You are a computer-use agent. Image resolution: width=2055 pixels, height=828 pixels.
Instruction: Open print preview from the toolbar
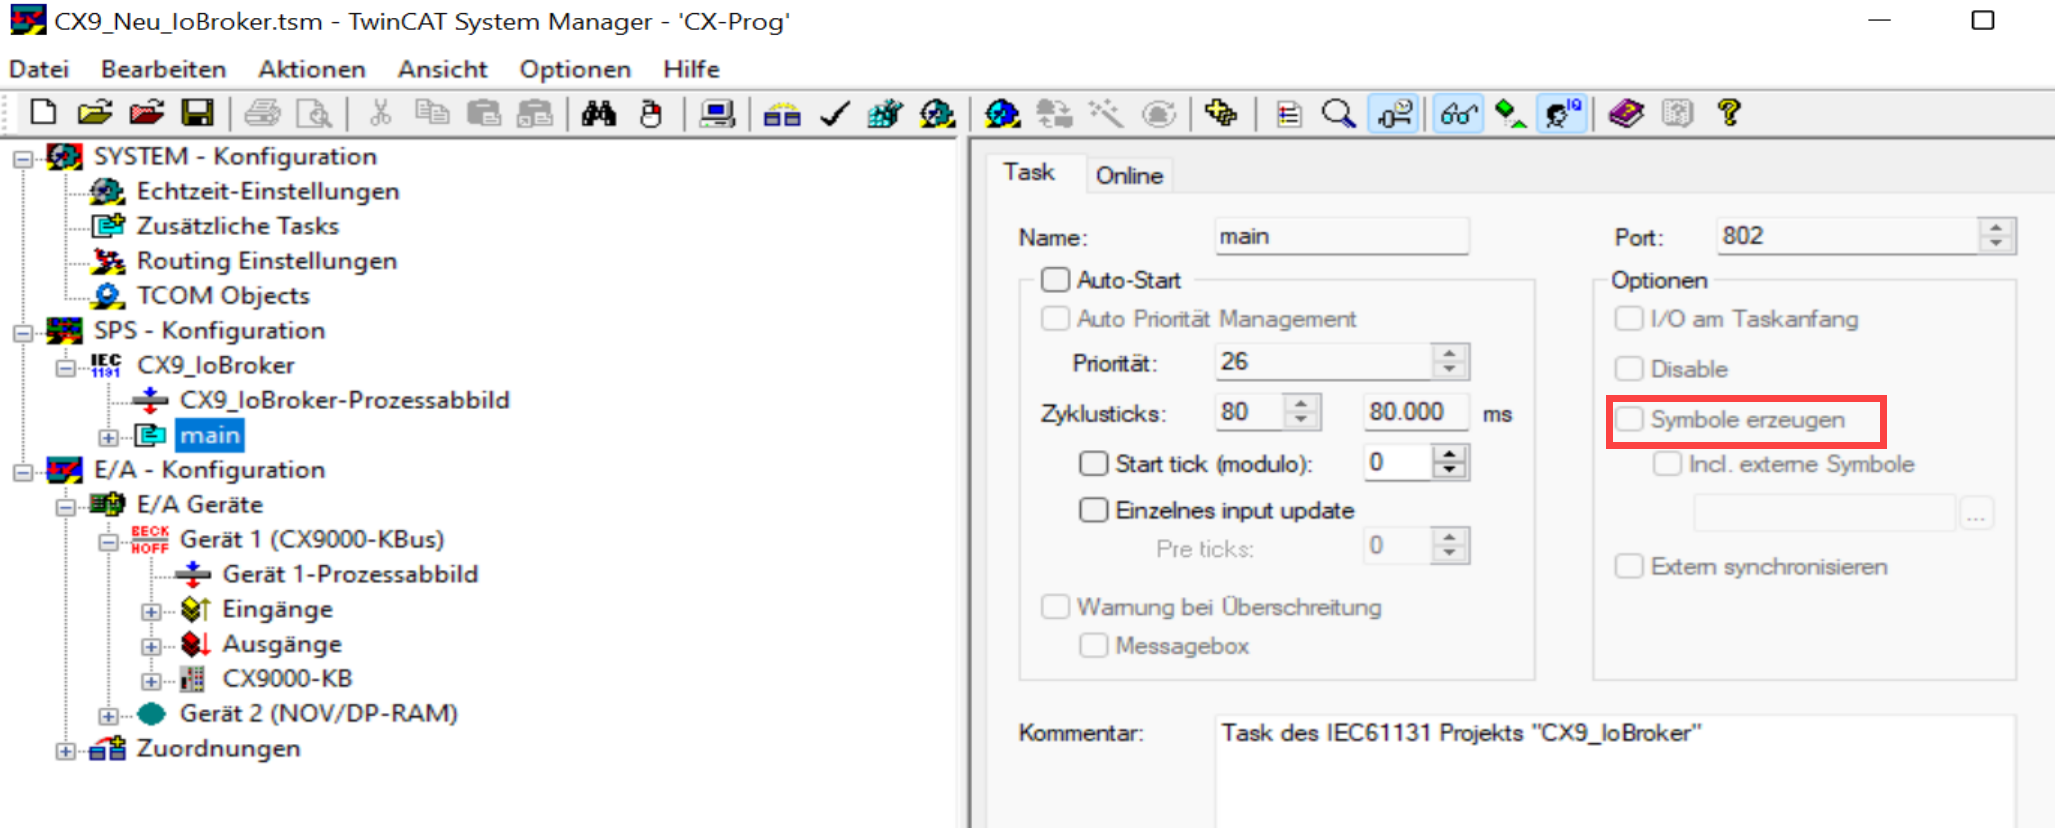coord(315,113)
